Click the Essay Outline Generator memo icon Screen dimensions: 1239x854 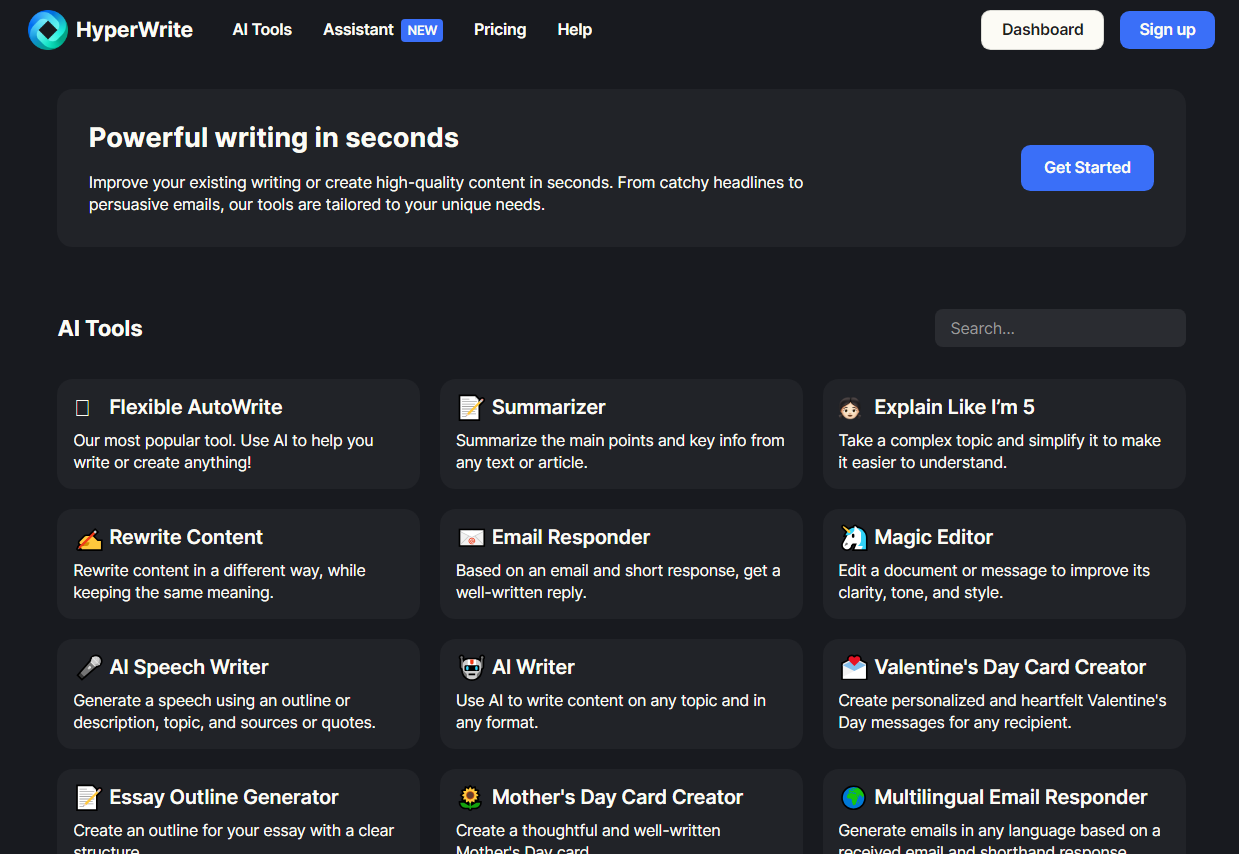(x=89, y=797)
